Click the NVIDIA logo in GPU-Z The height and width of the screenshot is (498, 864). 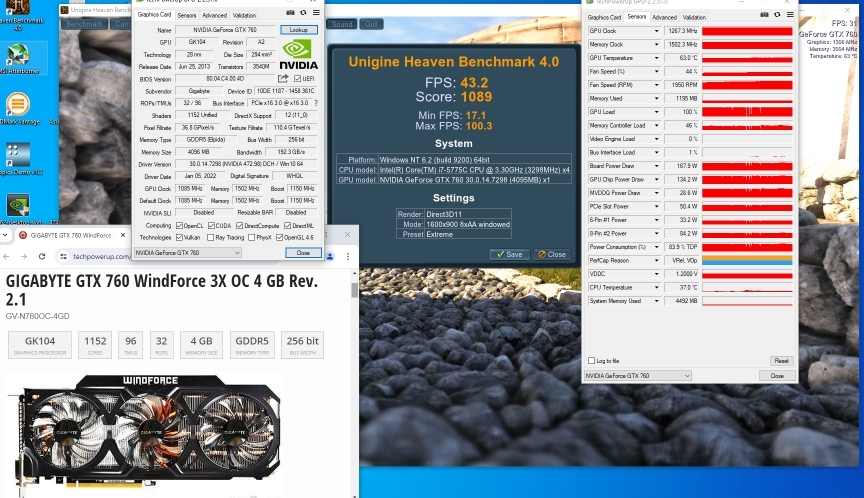299,55
